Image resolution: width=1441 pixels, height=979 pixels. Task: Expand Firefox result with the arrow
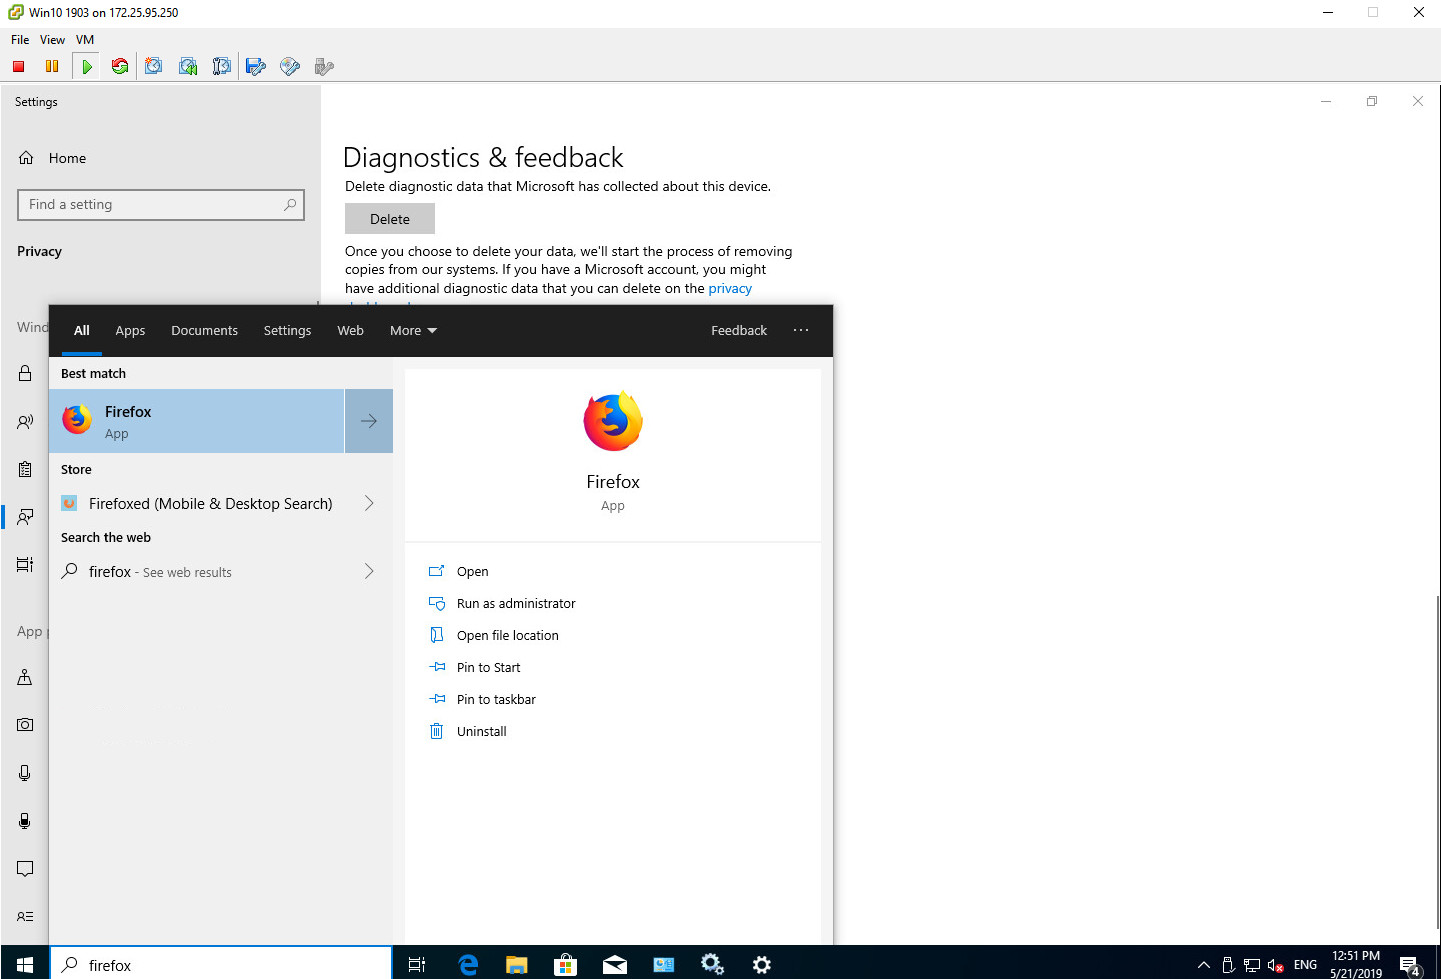369,421
